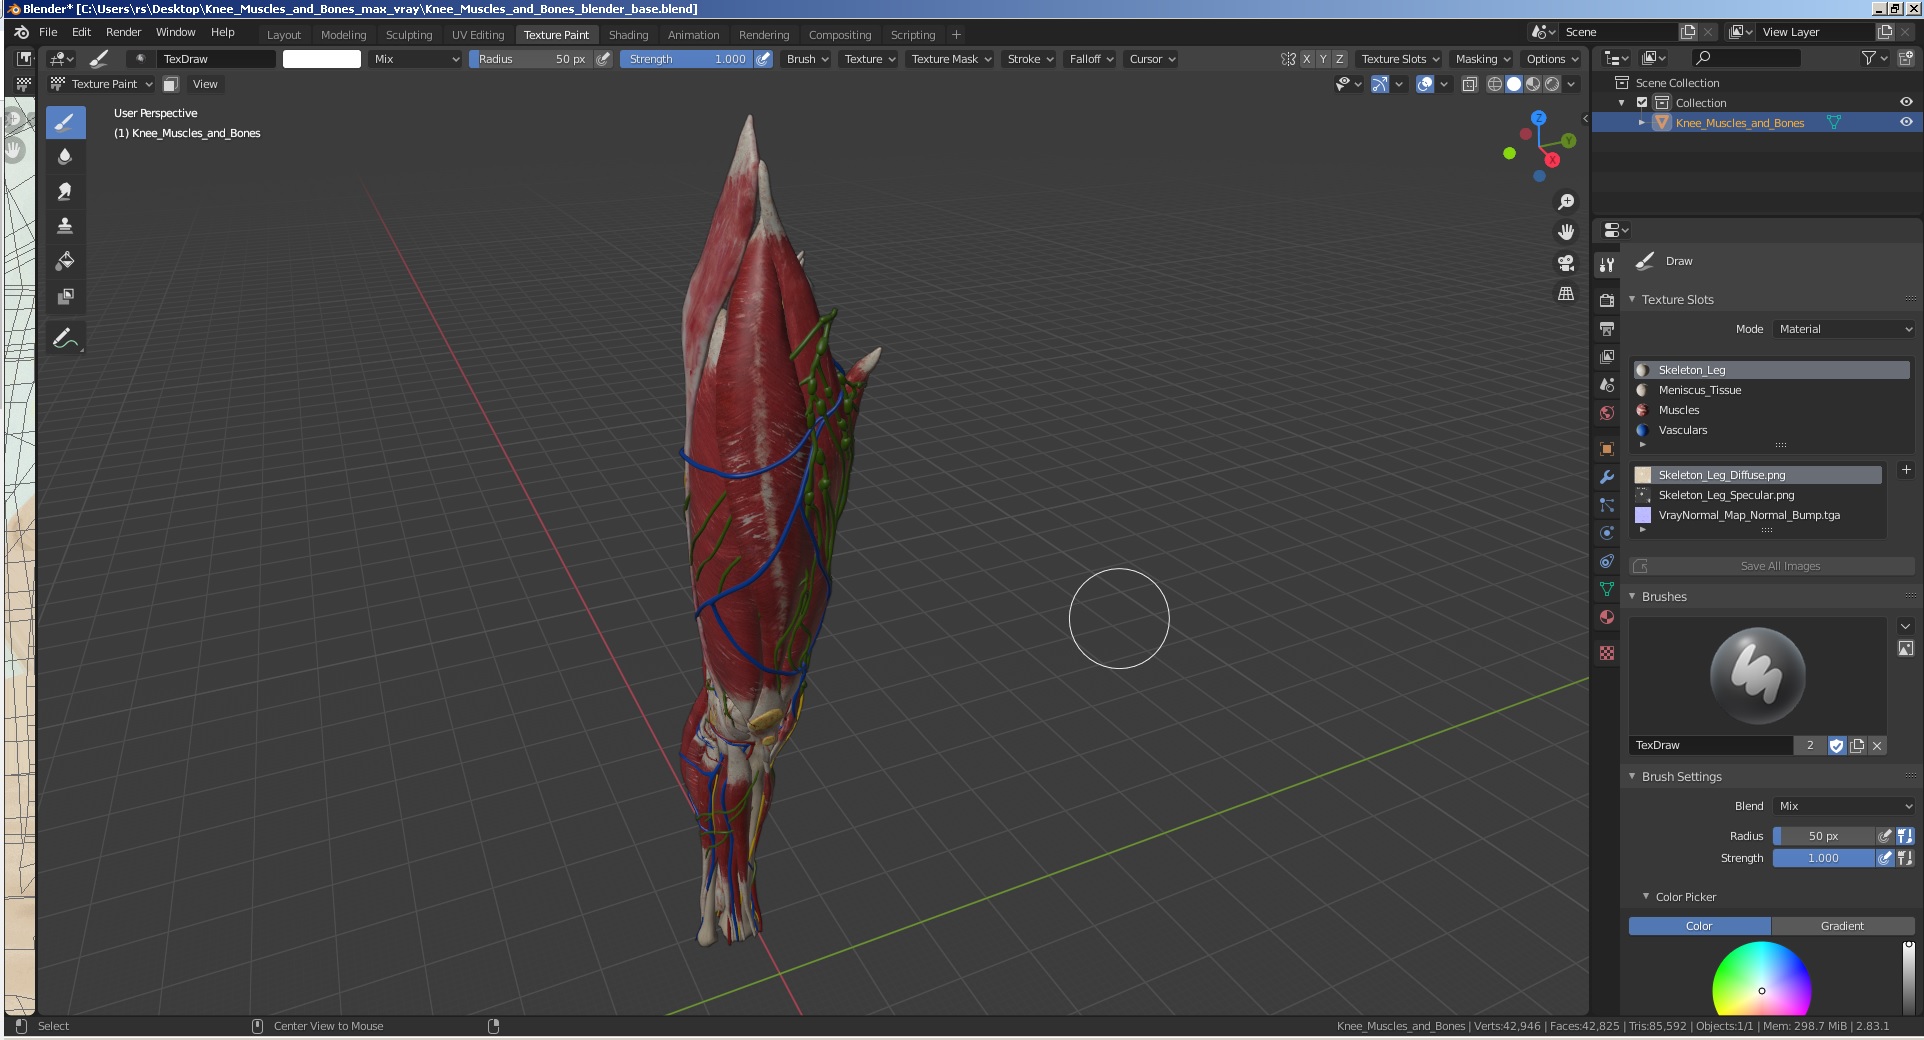
Task: Open the Texture Paint mode selector
Action: (102, 84)
